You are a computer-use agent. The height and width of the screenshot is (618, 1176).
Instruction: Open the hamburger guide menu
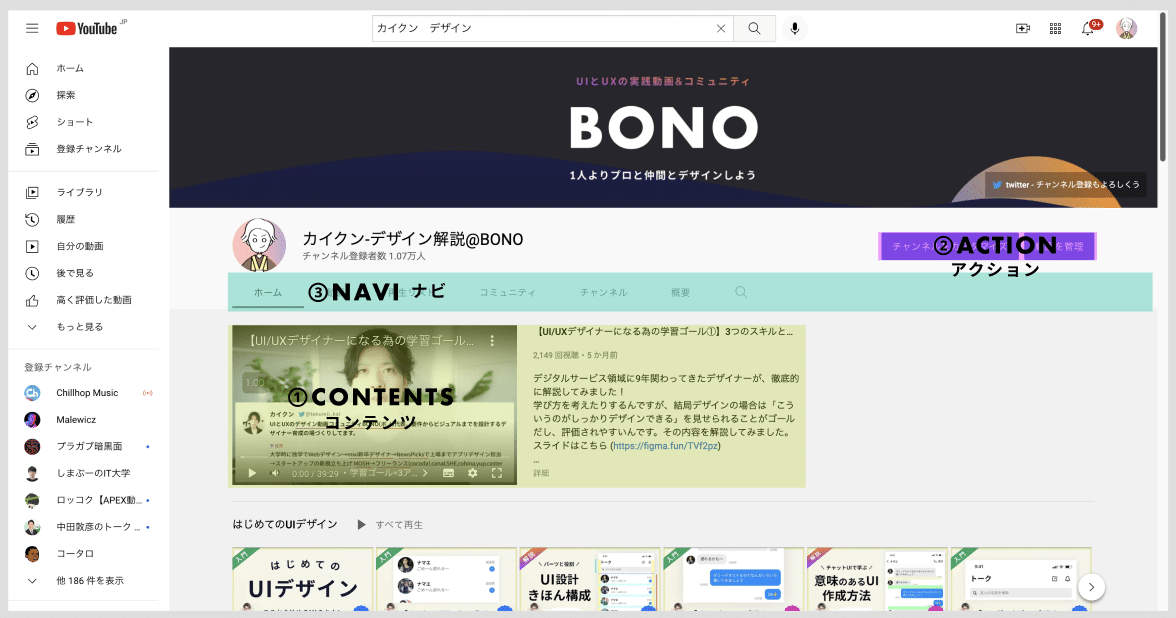tap(32, 28)
